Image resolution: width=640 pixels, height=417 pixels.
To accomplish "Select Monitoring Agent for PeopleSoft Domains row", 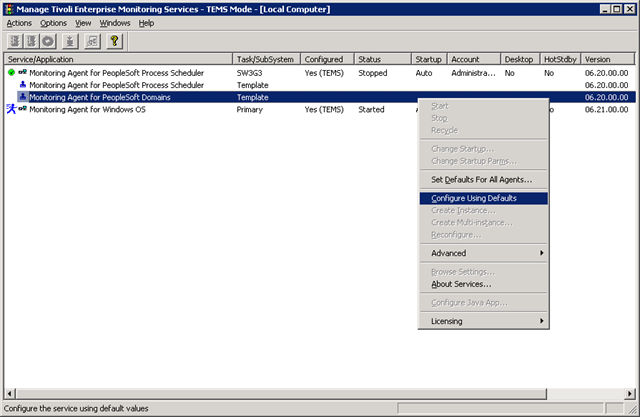I will 320,97.
